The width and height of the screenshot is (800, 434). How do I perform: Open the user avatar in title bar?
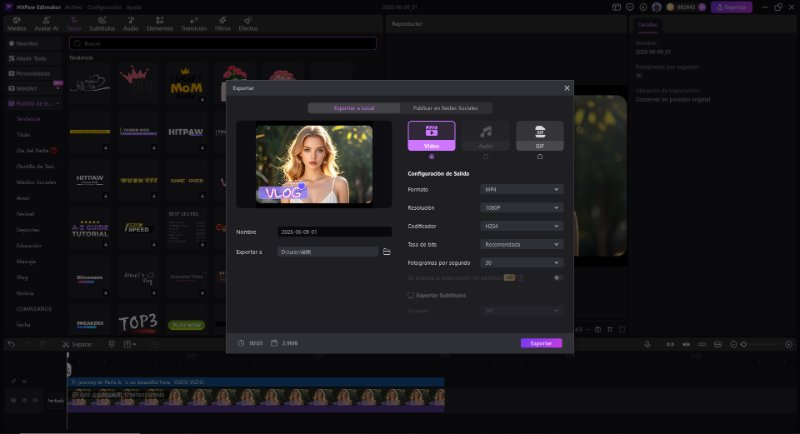click(657, 7)
